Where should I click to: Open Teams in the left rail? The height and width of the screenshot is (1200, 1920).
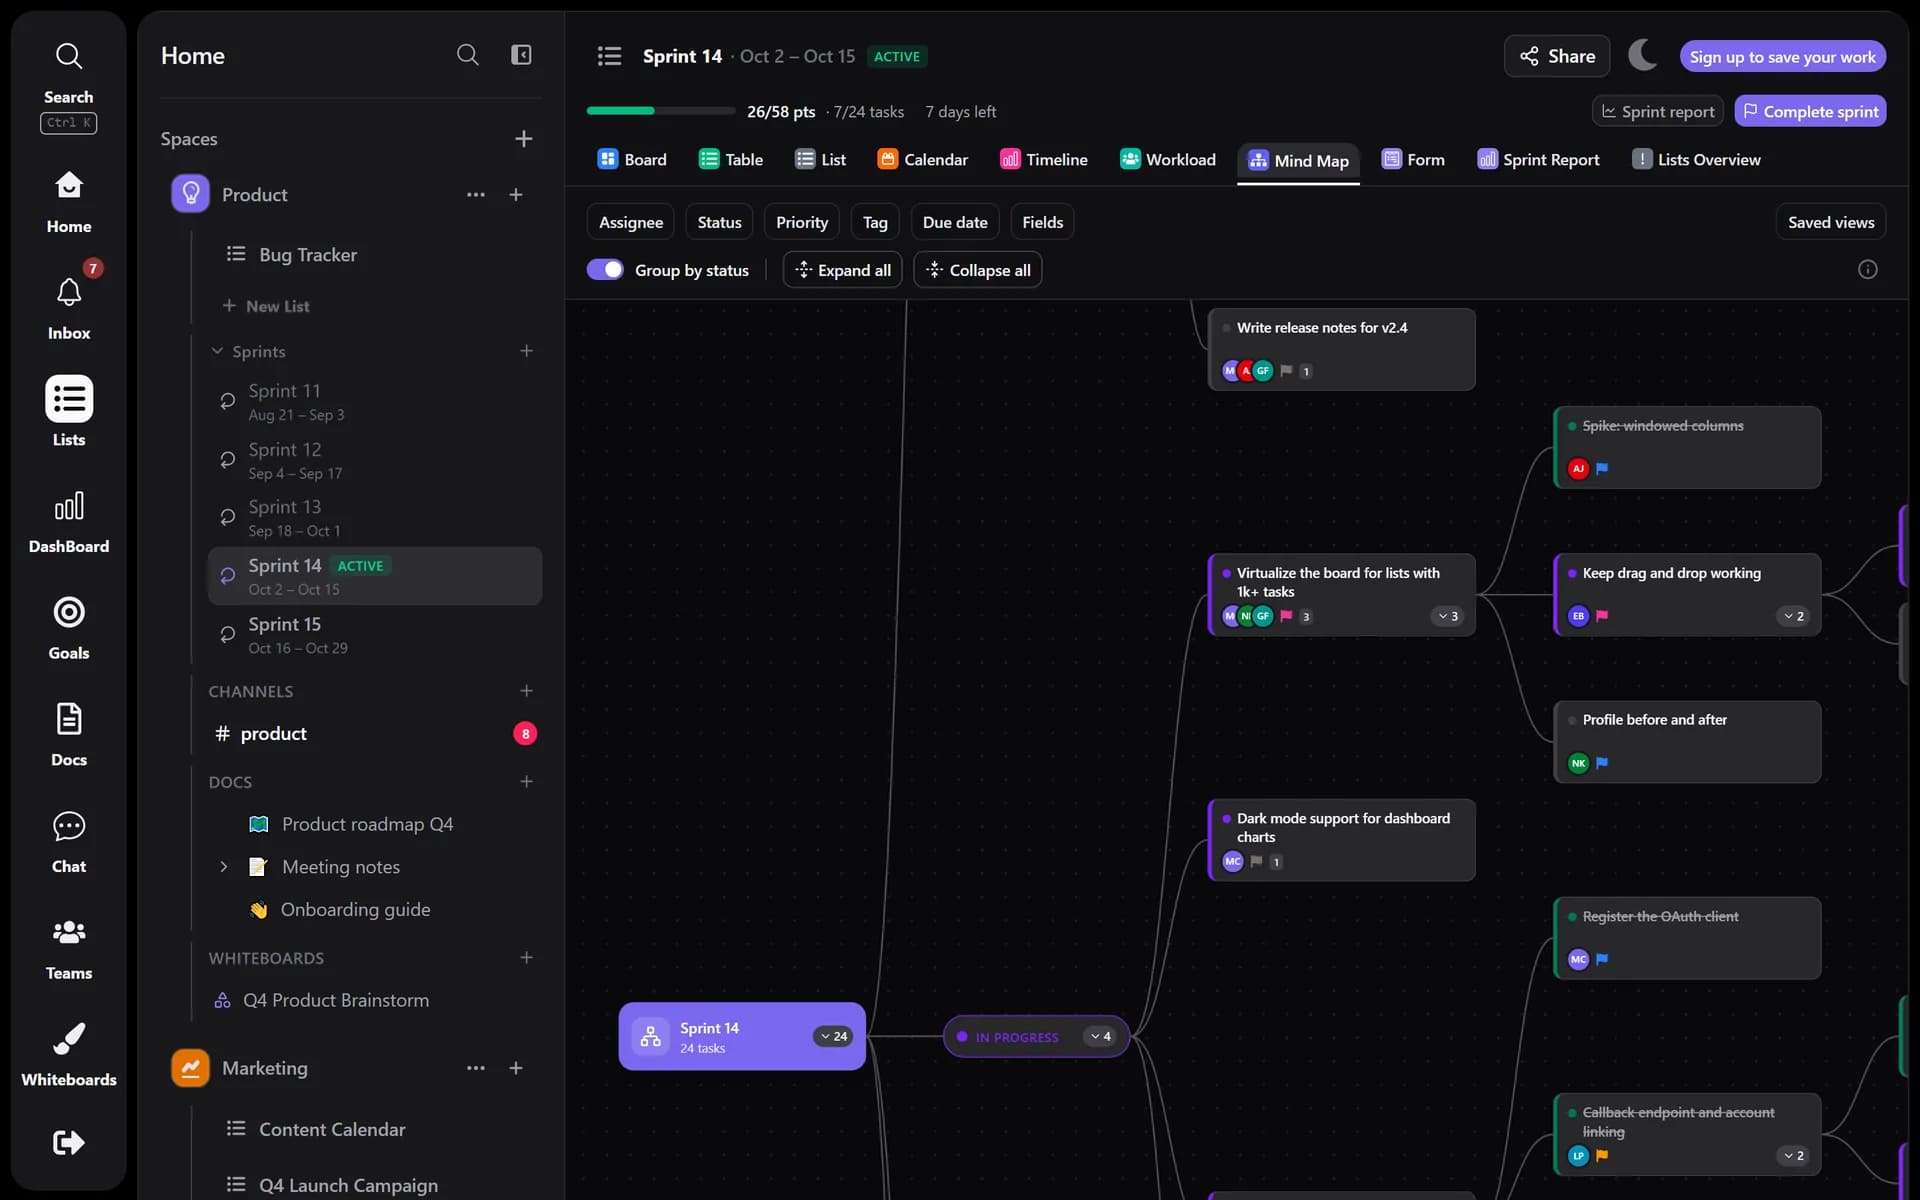click(x=68, y=950)
